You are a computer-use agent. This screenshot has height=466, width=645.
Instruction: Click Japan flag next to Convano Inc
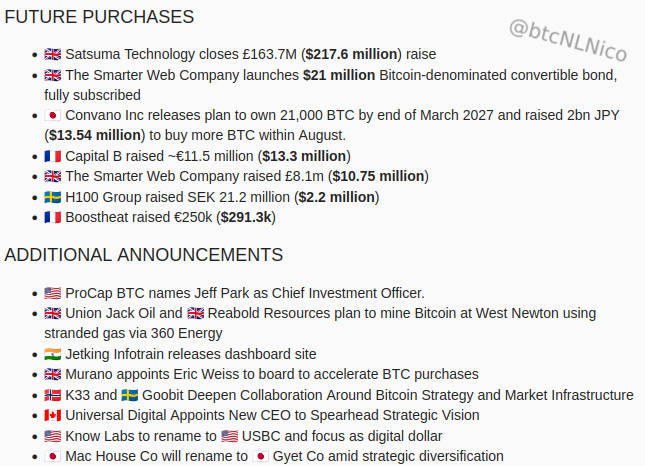point(53,116)
